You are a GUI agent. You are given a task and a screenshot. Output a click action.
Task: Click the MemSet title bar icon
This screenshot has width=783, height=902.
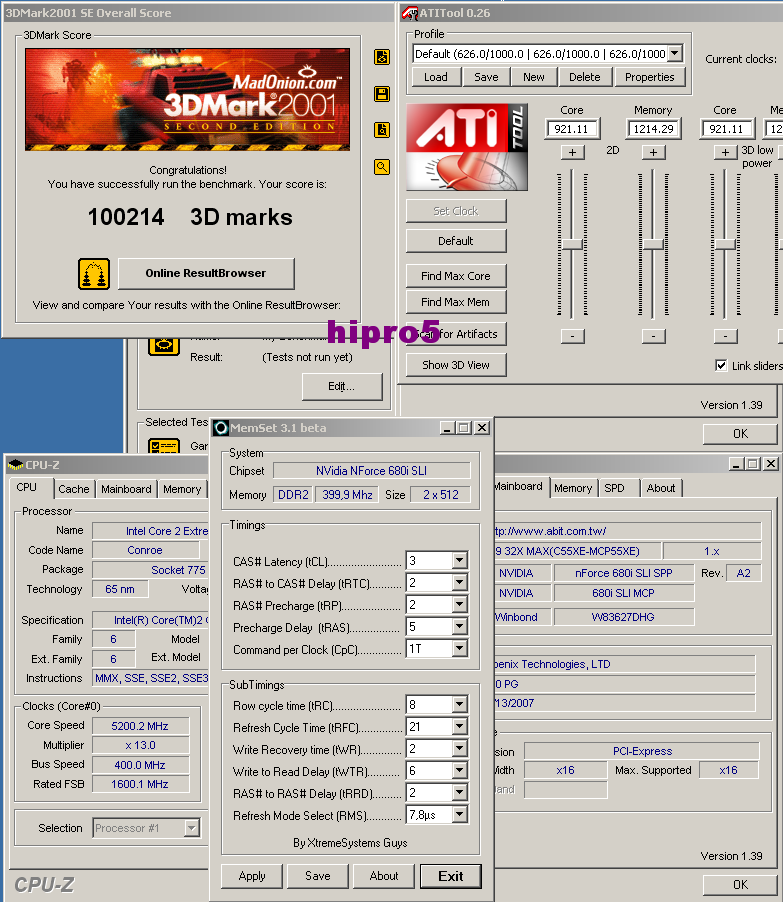tap(221, 428)
